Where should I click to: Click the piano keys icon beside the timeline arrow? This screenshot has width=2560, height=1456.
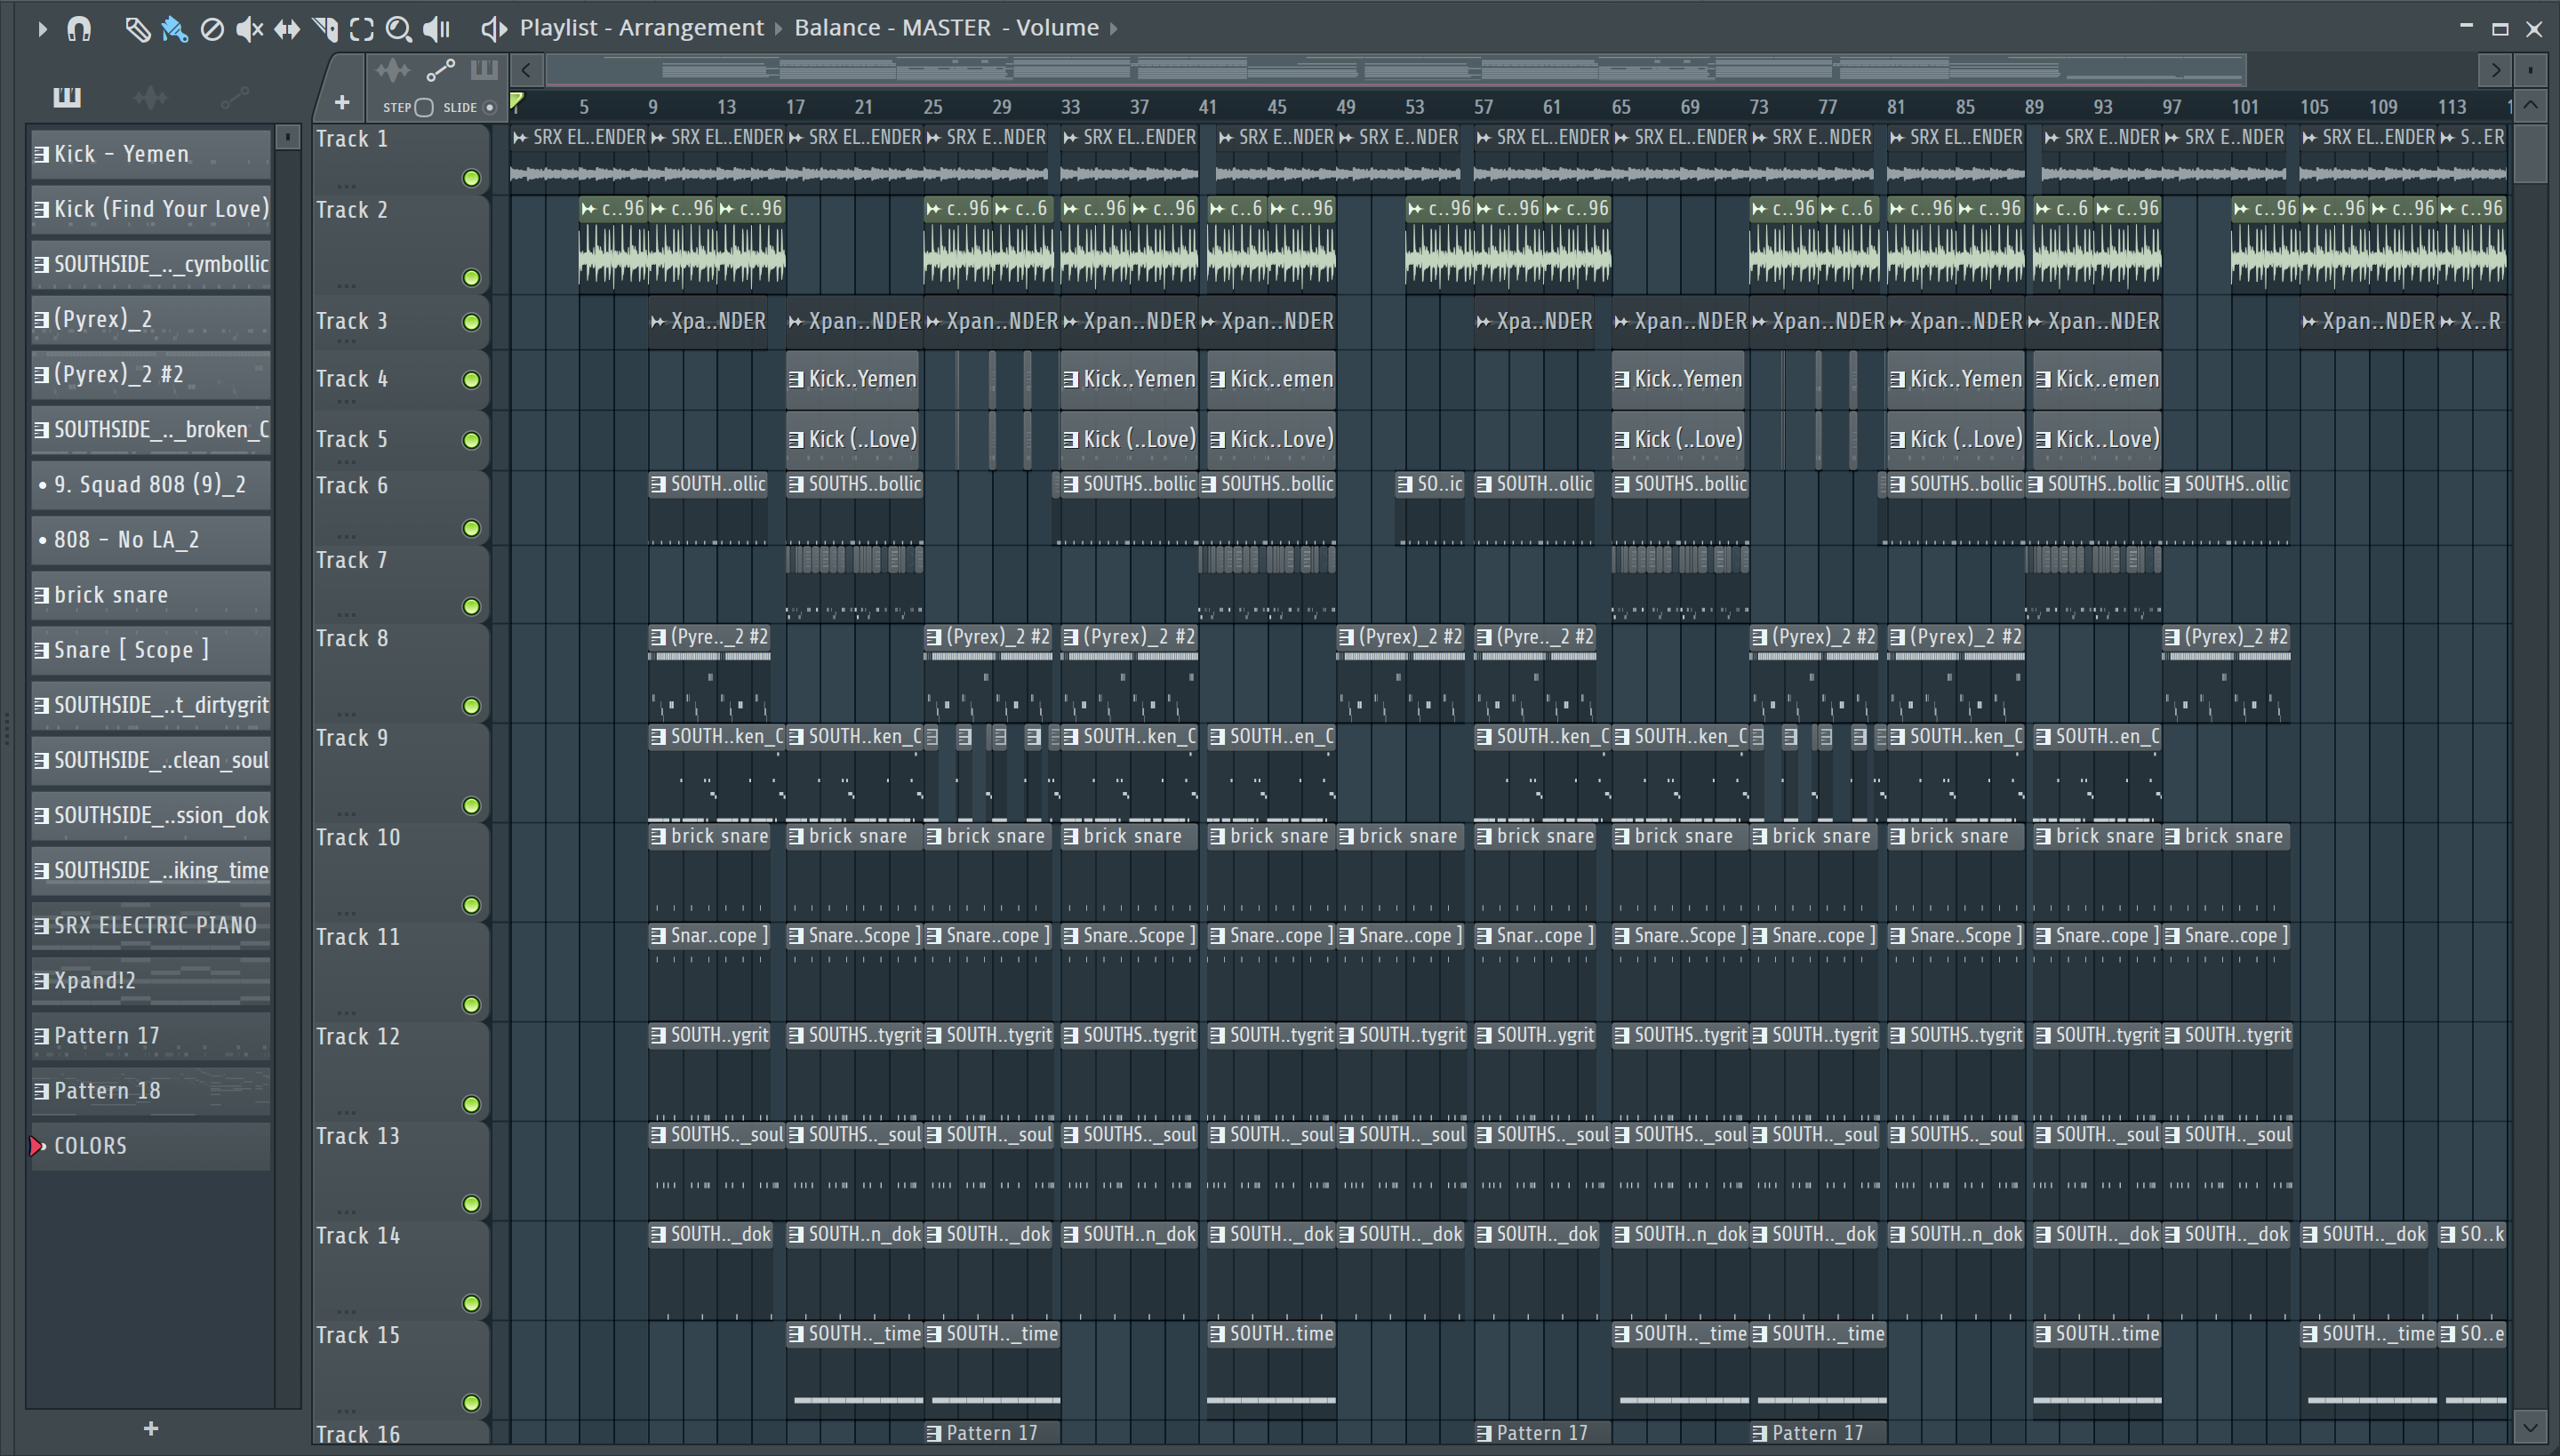484,70
